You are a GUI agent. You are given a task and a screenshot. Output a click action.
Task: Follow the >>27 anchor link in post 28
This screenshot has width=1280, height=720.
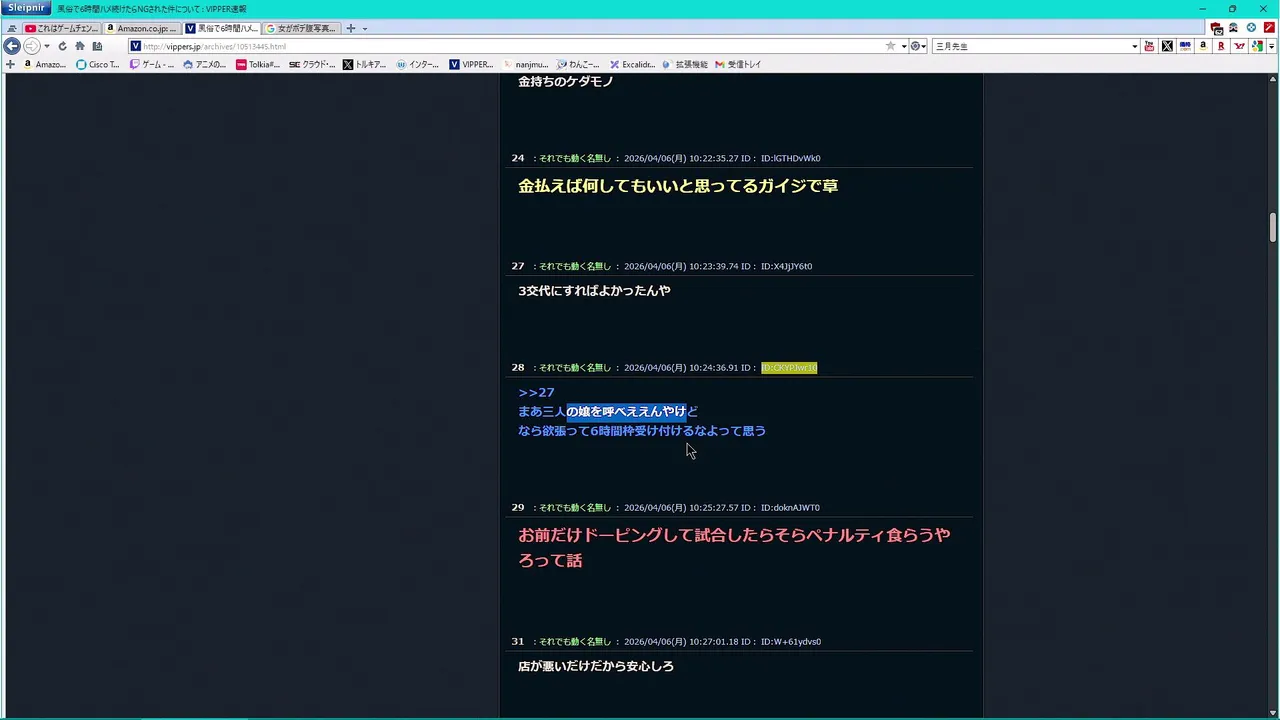coord(536,392)
